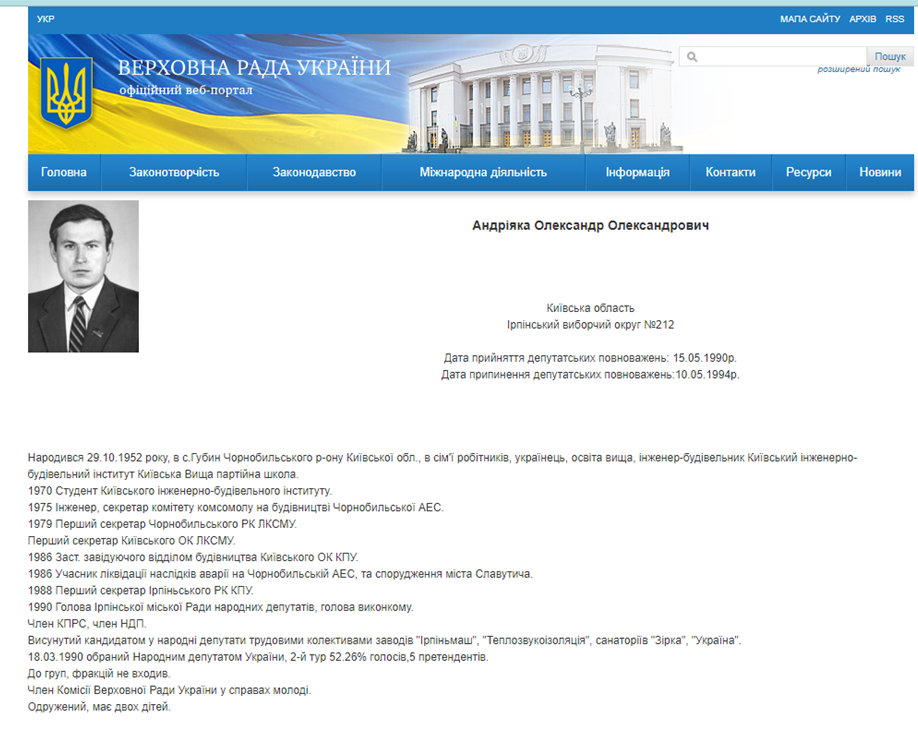Image resolution: width=918 pixels, height=735 pixels.
Task: Click the 1988 Перший секретар Ірпіньського line
Action: coord(141,590)
